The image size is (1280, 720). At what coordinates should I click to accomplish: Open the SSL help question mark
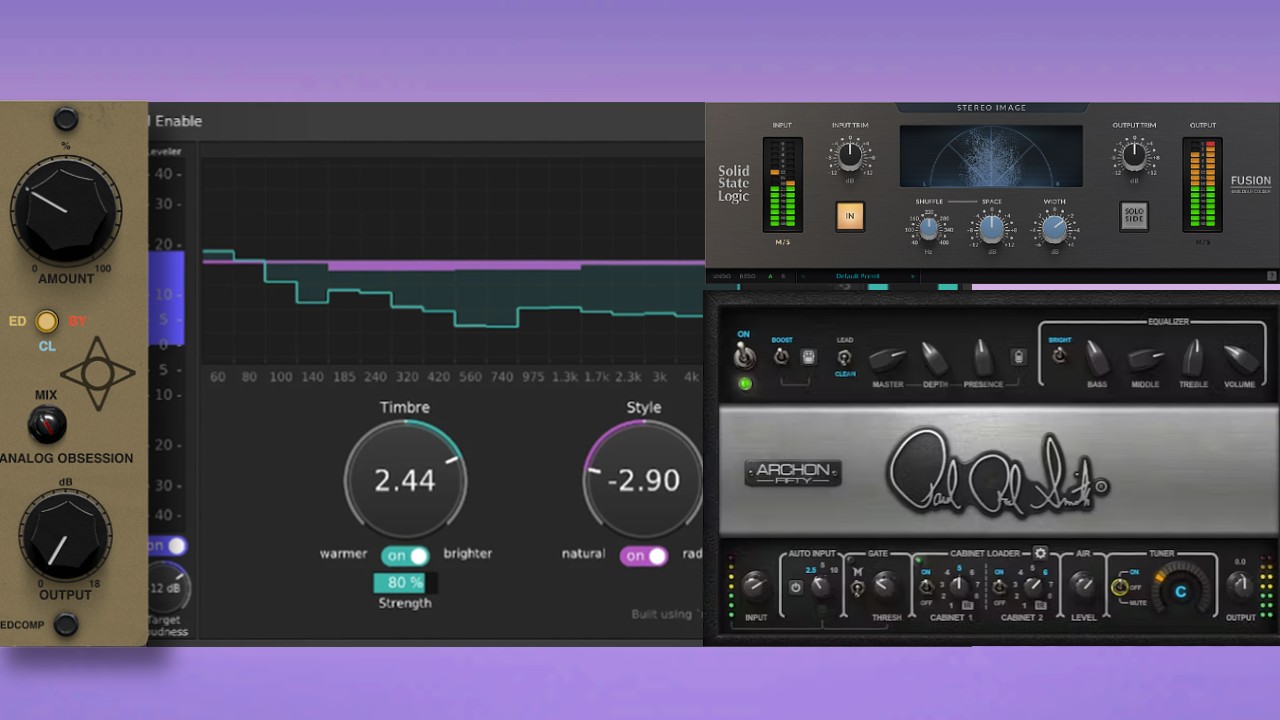(1272, 276)
